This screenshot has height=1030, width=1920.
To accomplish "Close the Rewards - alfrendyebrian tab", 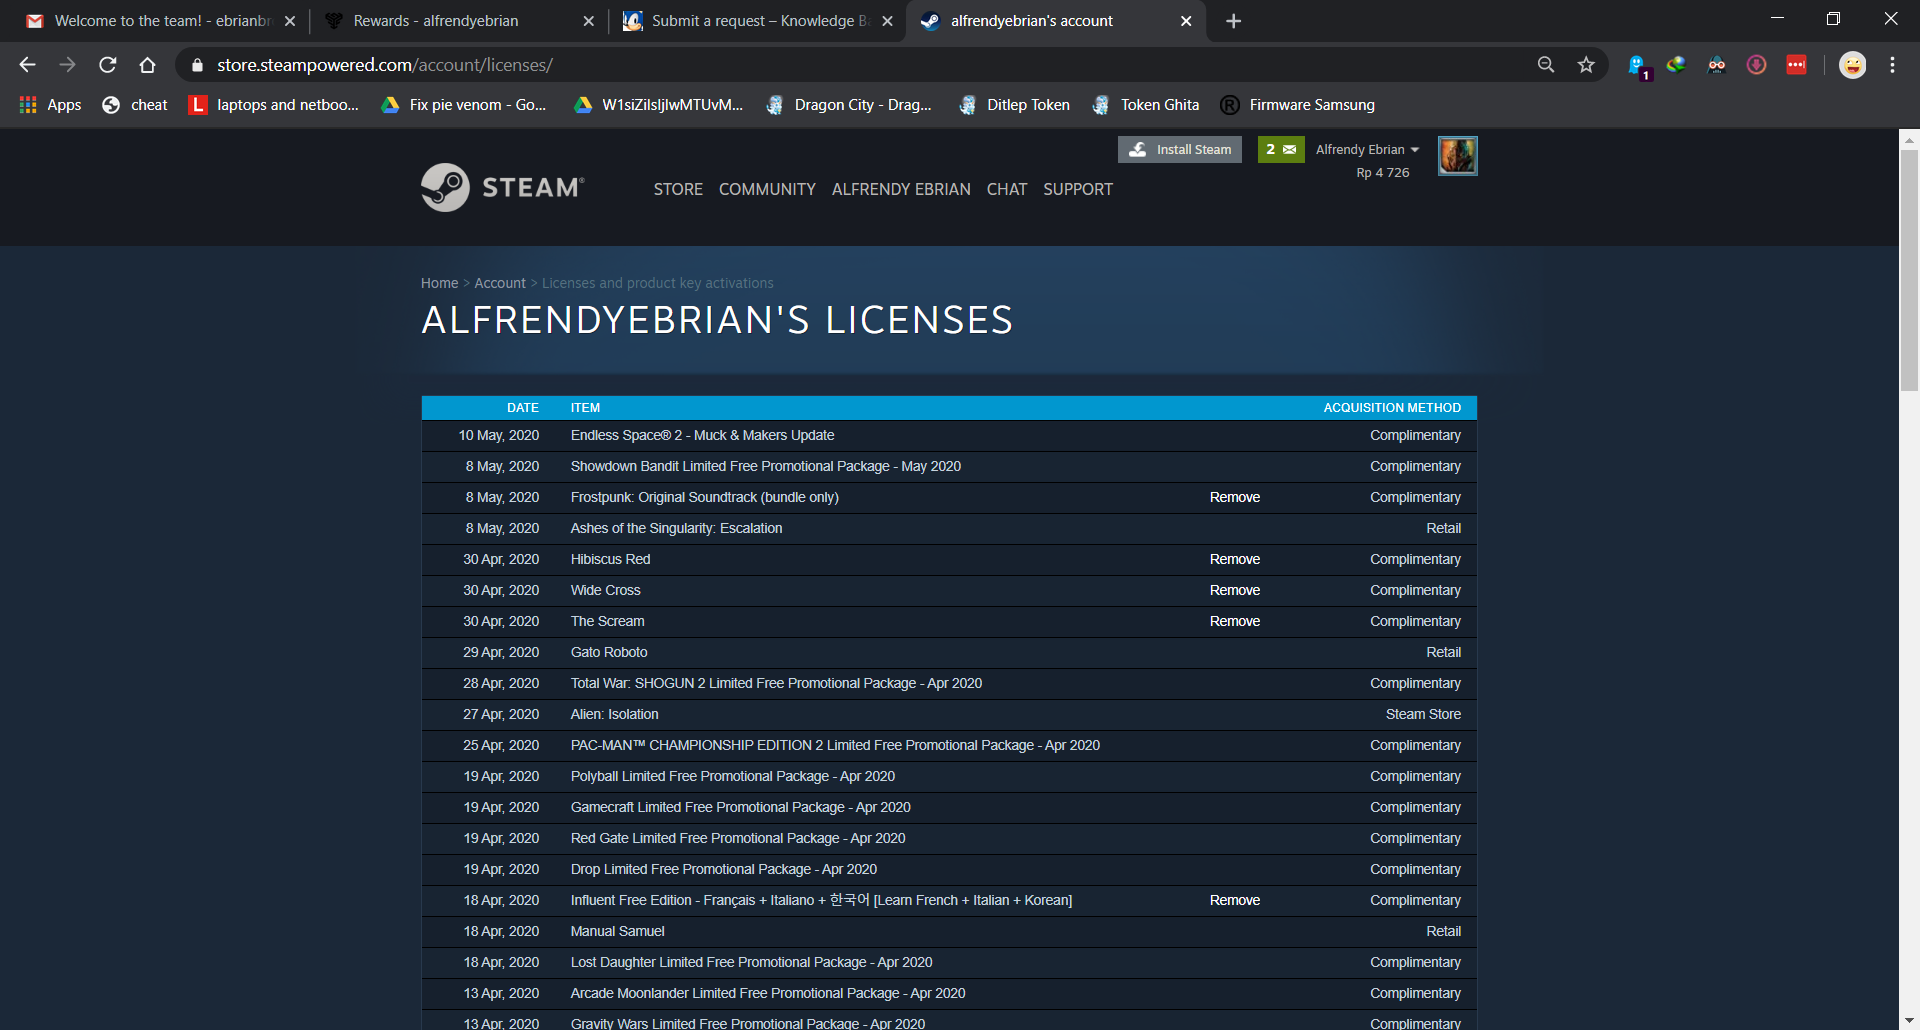I will click(x=588, y=21).
